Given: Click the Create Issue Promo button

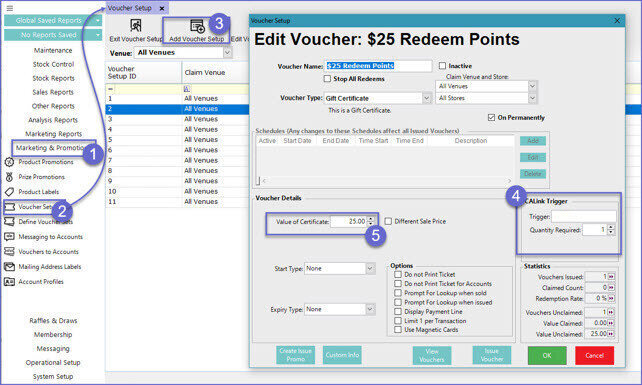Looking at the screenshot, I should point(296,355).
